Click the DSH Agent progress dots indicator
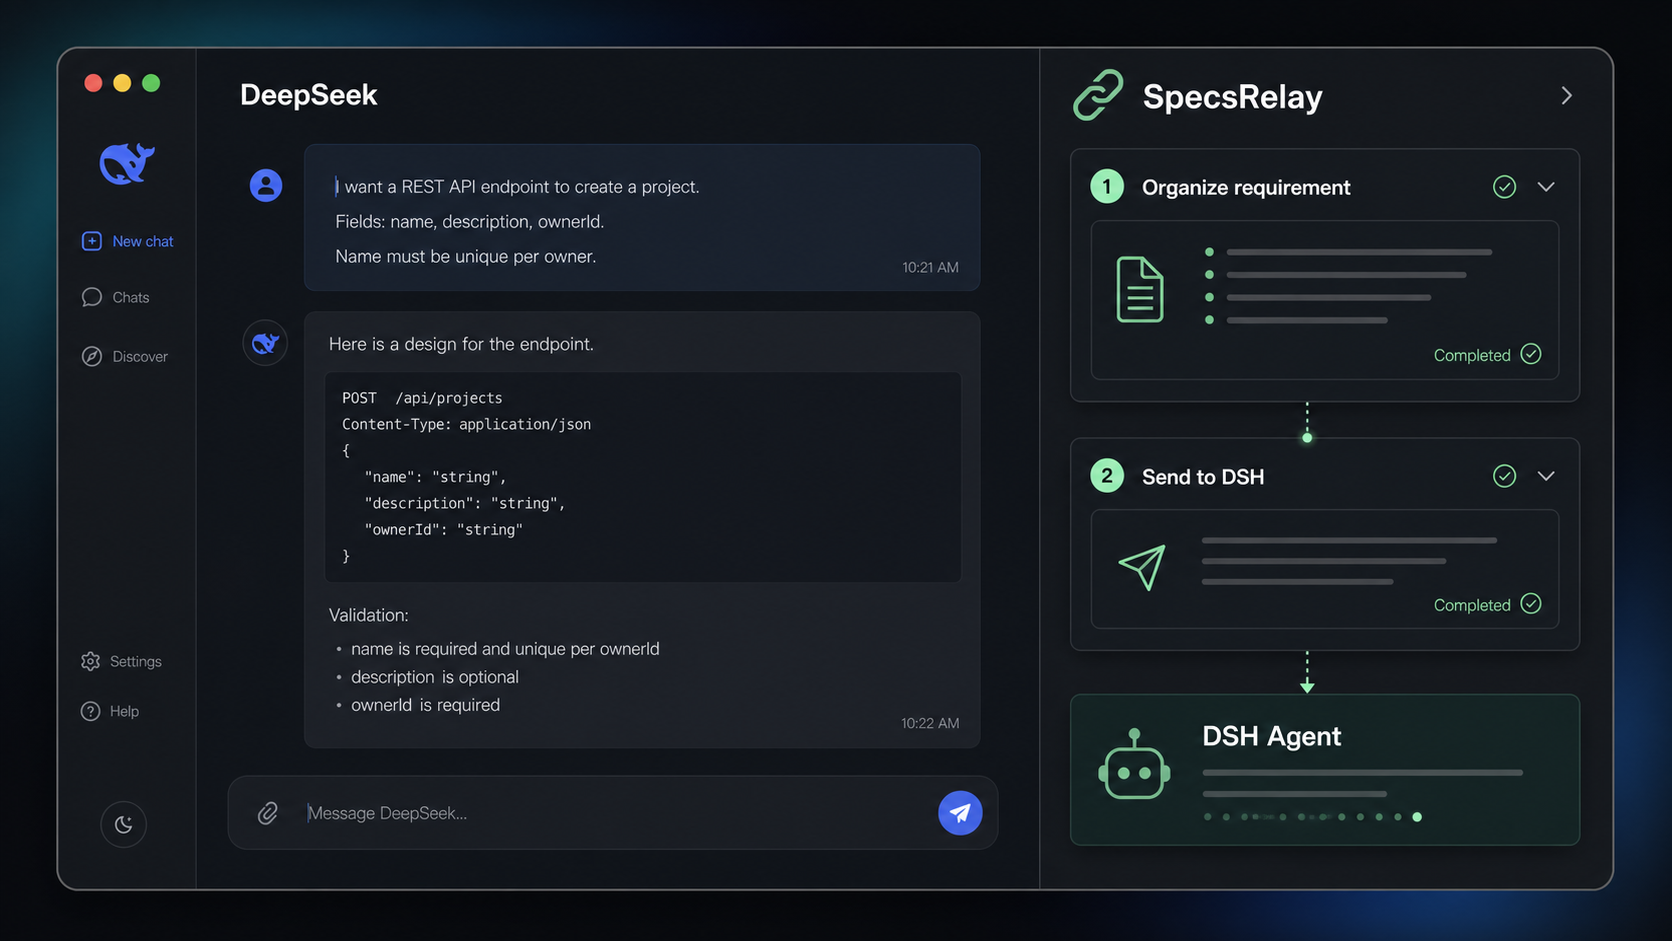The image size is (1672, 941). (x=1313, y=817)
